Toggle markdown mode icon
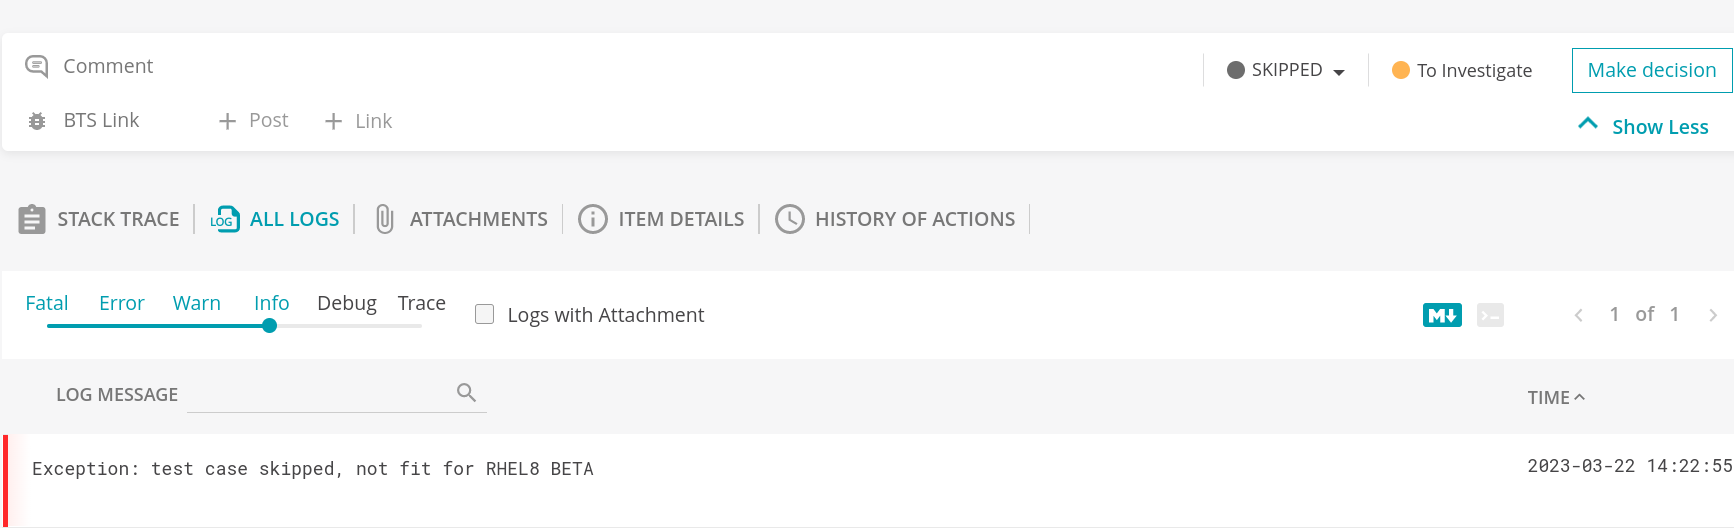 pyautogui.click(x=1442, y=315)
